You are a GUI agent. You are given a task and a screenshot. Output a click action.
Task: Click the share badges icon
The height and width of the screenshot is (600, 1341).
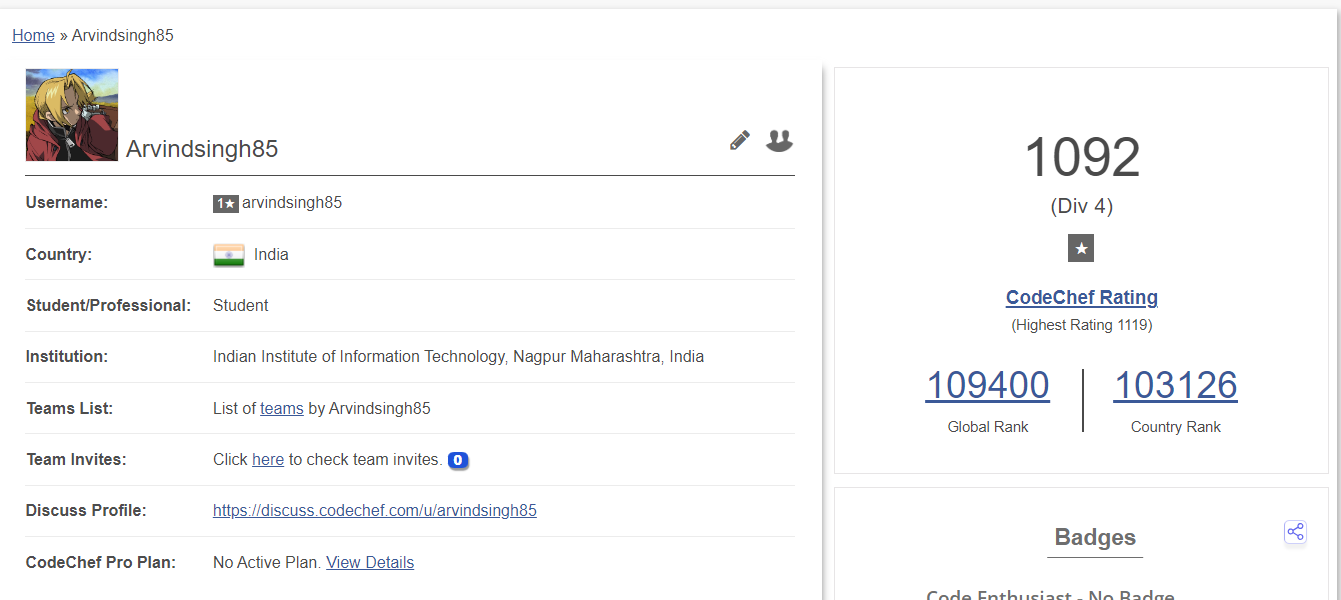1295,532
